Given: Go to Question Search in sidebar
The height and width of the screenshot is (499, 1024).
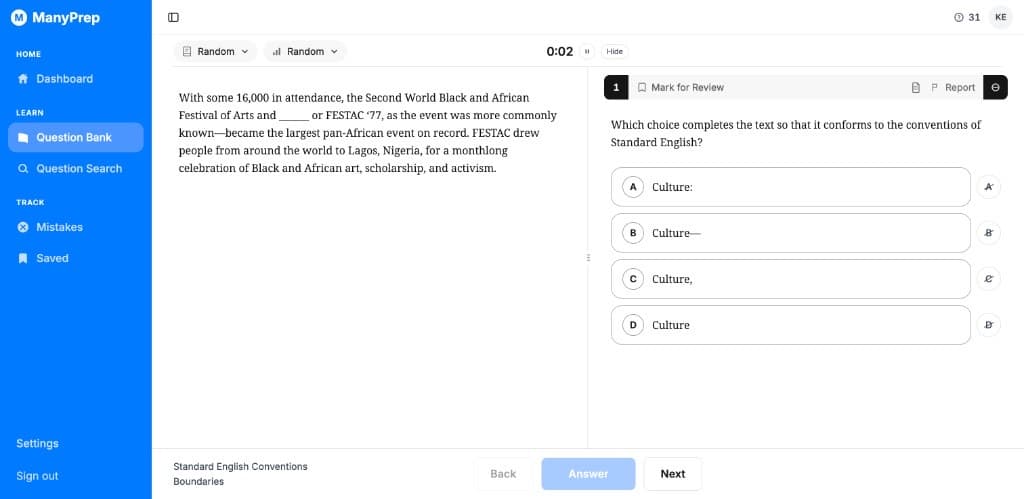Looking at the screenshot, I should [76, 169].
